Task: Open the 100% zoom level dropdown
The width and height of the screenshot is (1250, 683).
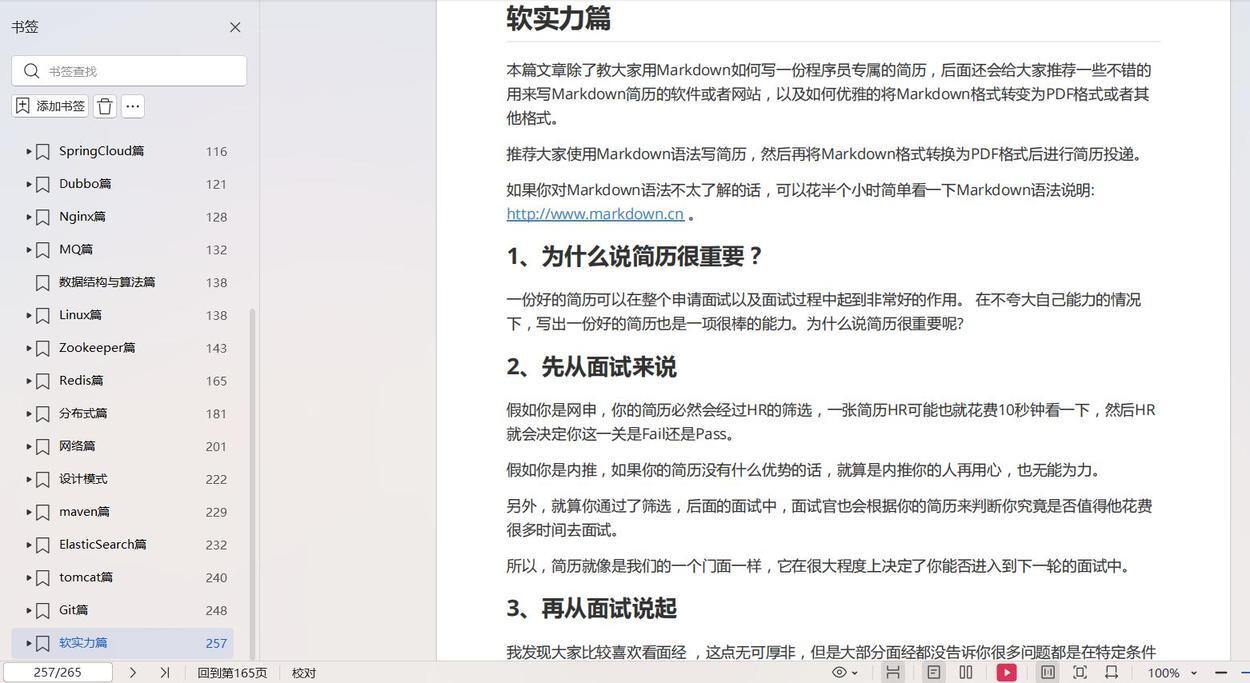Action: pyautogui.click(x=1173, y=673)
